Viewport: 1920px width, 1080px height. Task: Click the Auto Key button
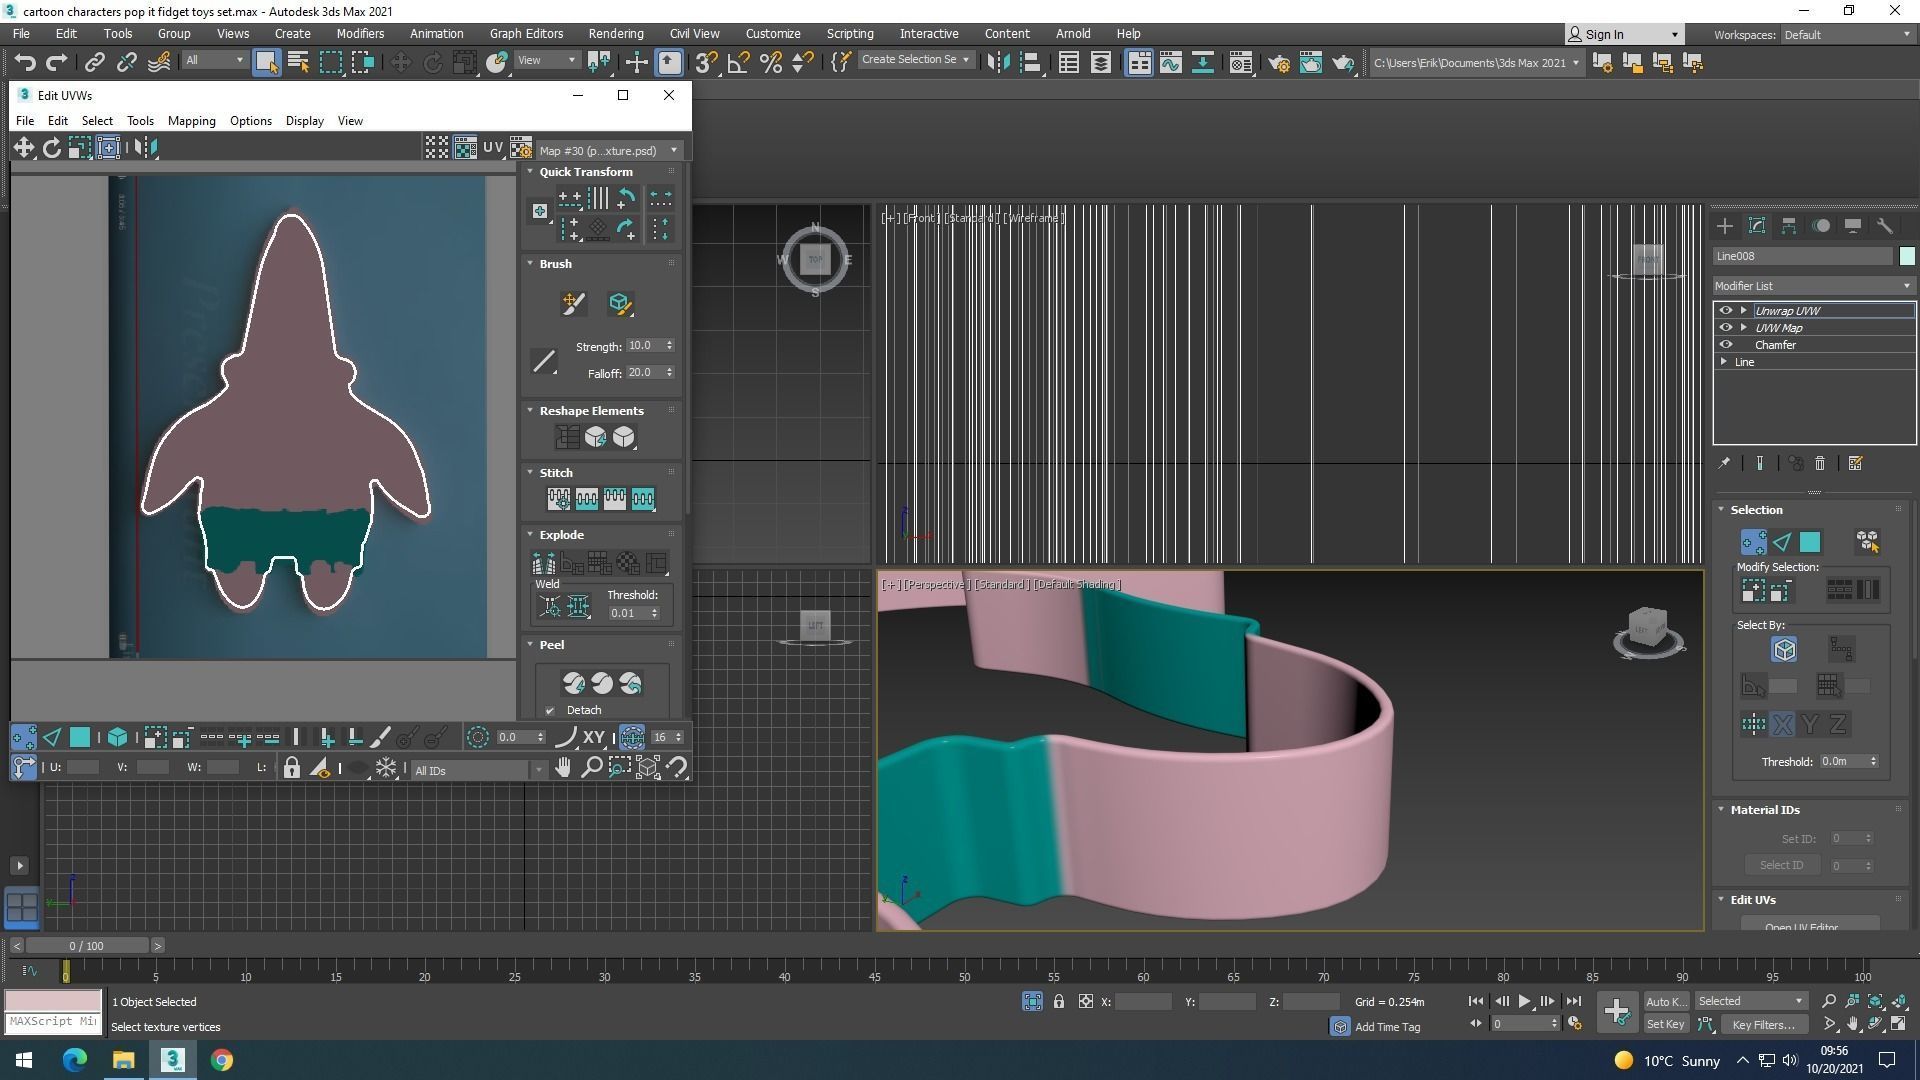(x=1665, y=1001)
